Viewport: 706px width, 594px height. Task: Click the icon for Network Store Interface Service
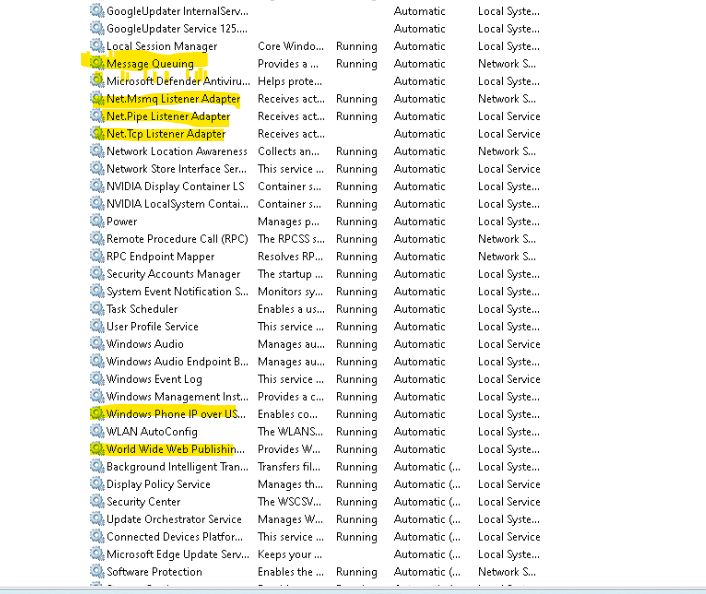tap(97, 168)
